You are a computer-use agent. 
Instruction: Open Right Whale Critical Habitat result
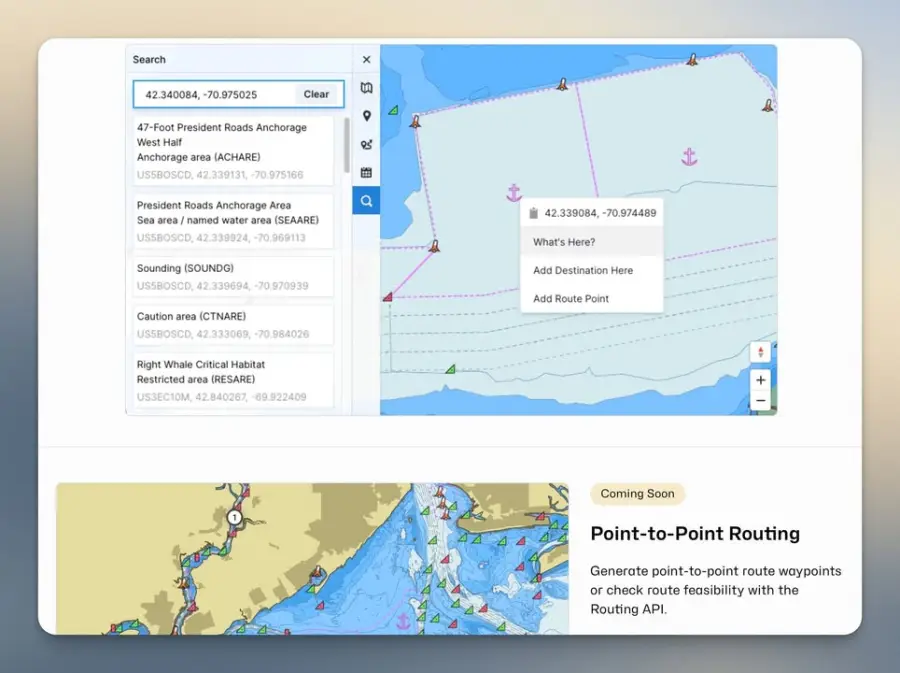[233, 380]
